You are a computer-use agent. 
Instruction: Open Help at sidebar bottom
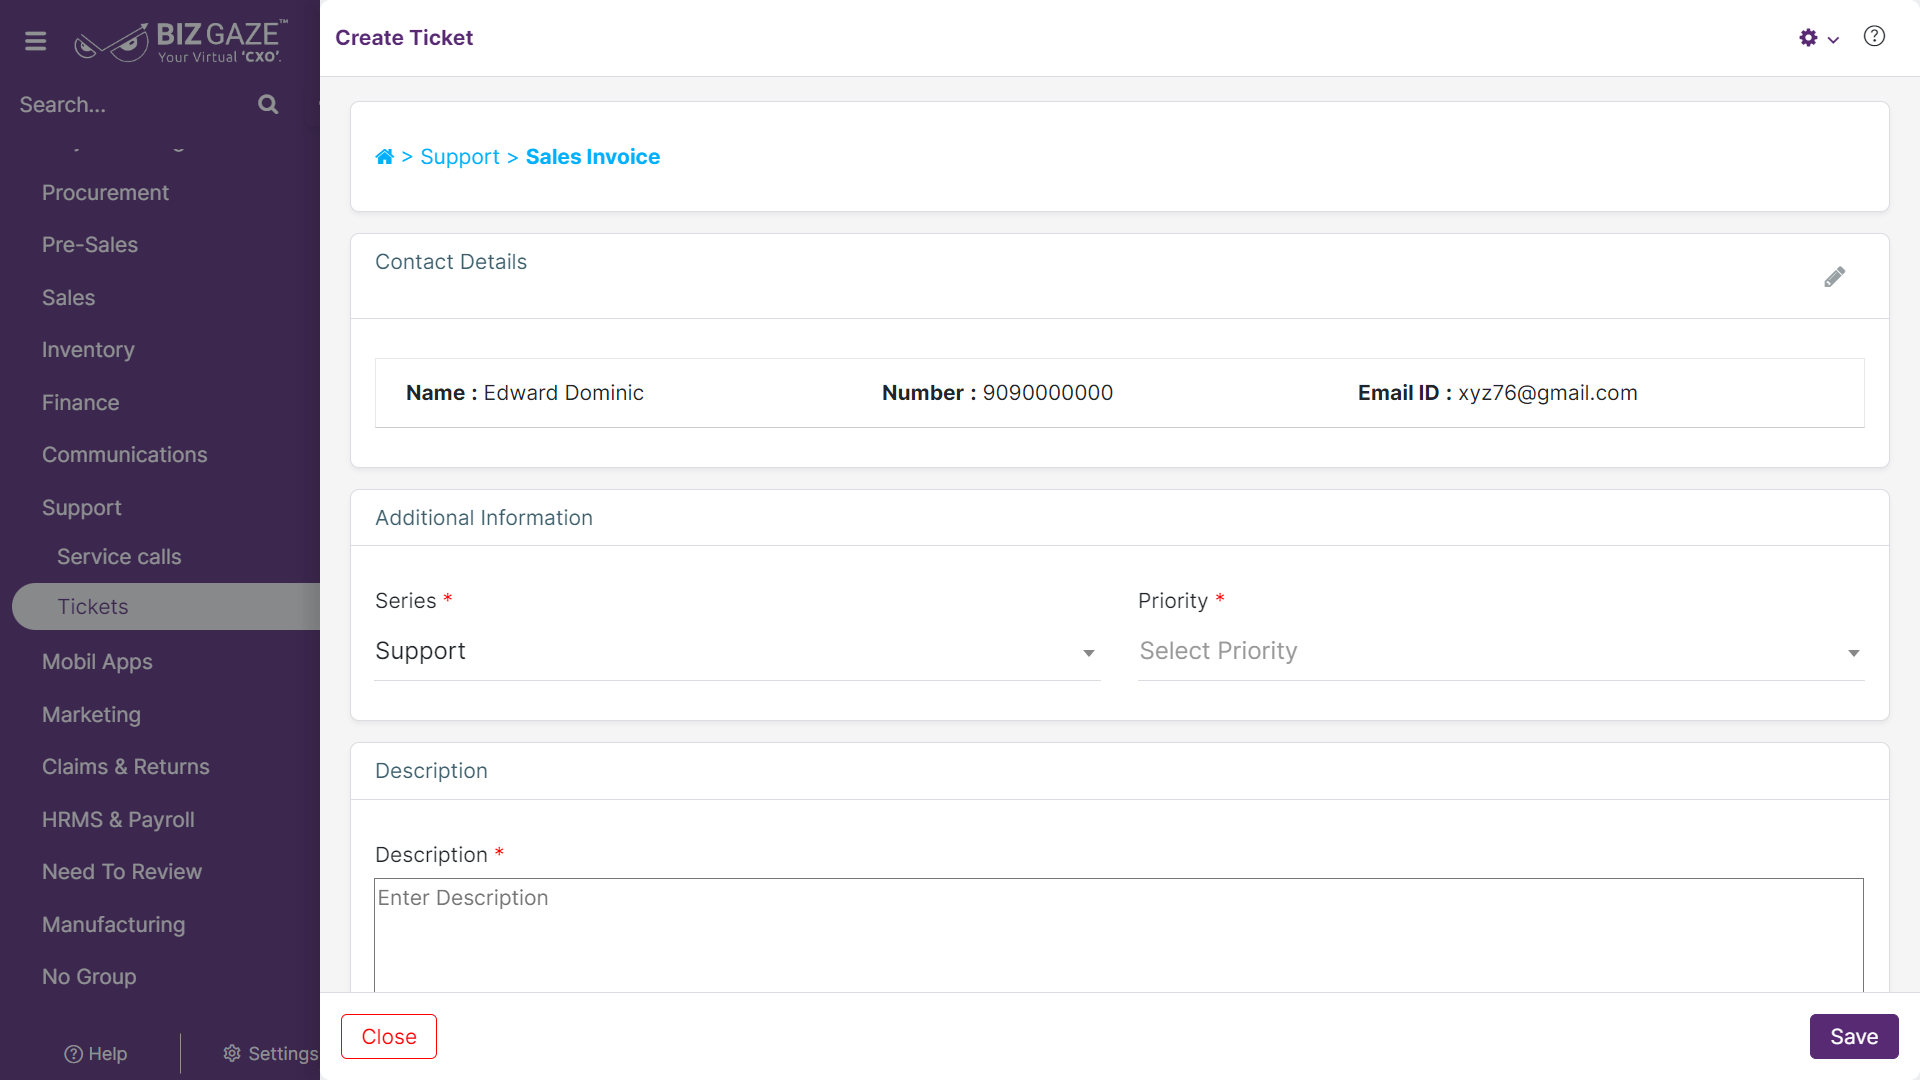tap(96, 1054)
